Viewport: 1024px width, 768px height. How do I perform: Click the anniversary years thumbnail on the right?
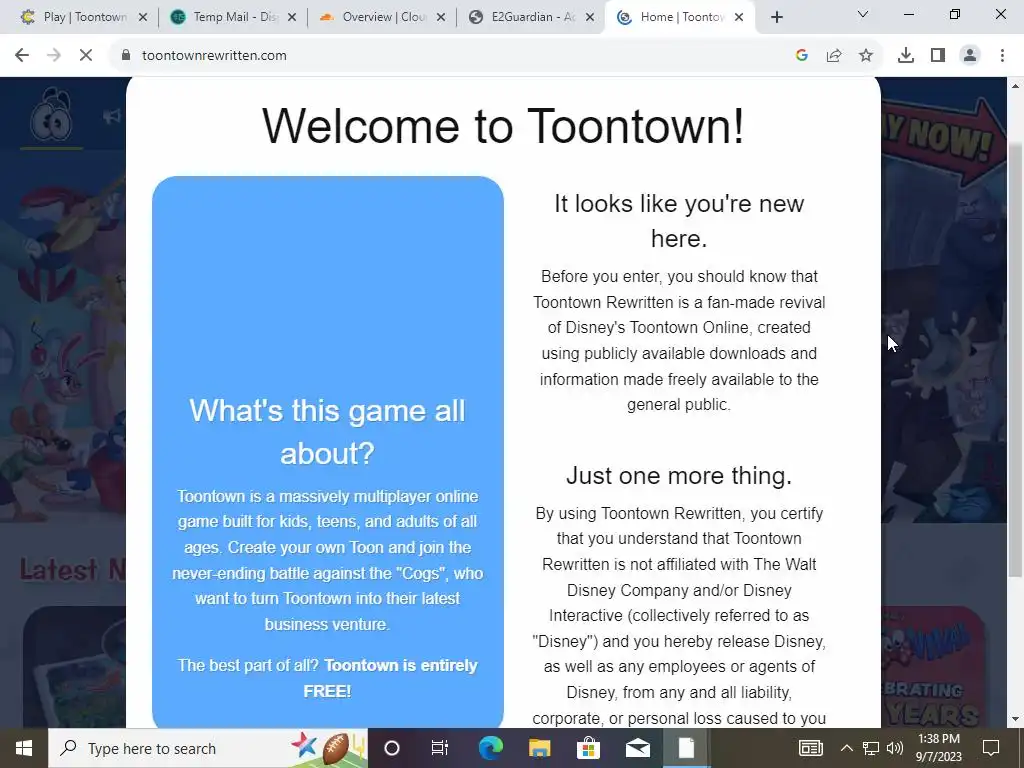(933, 667)
